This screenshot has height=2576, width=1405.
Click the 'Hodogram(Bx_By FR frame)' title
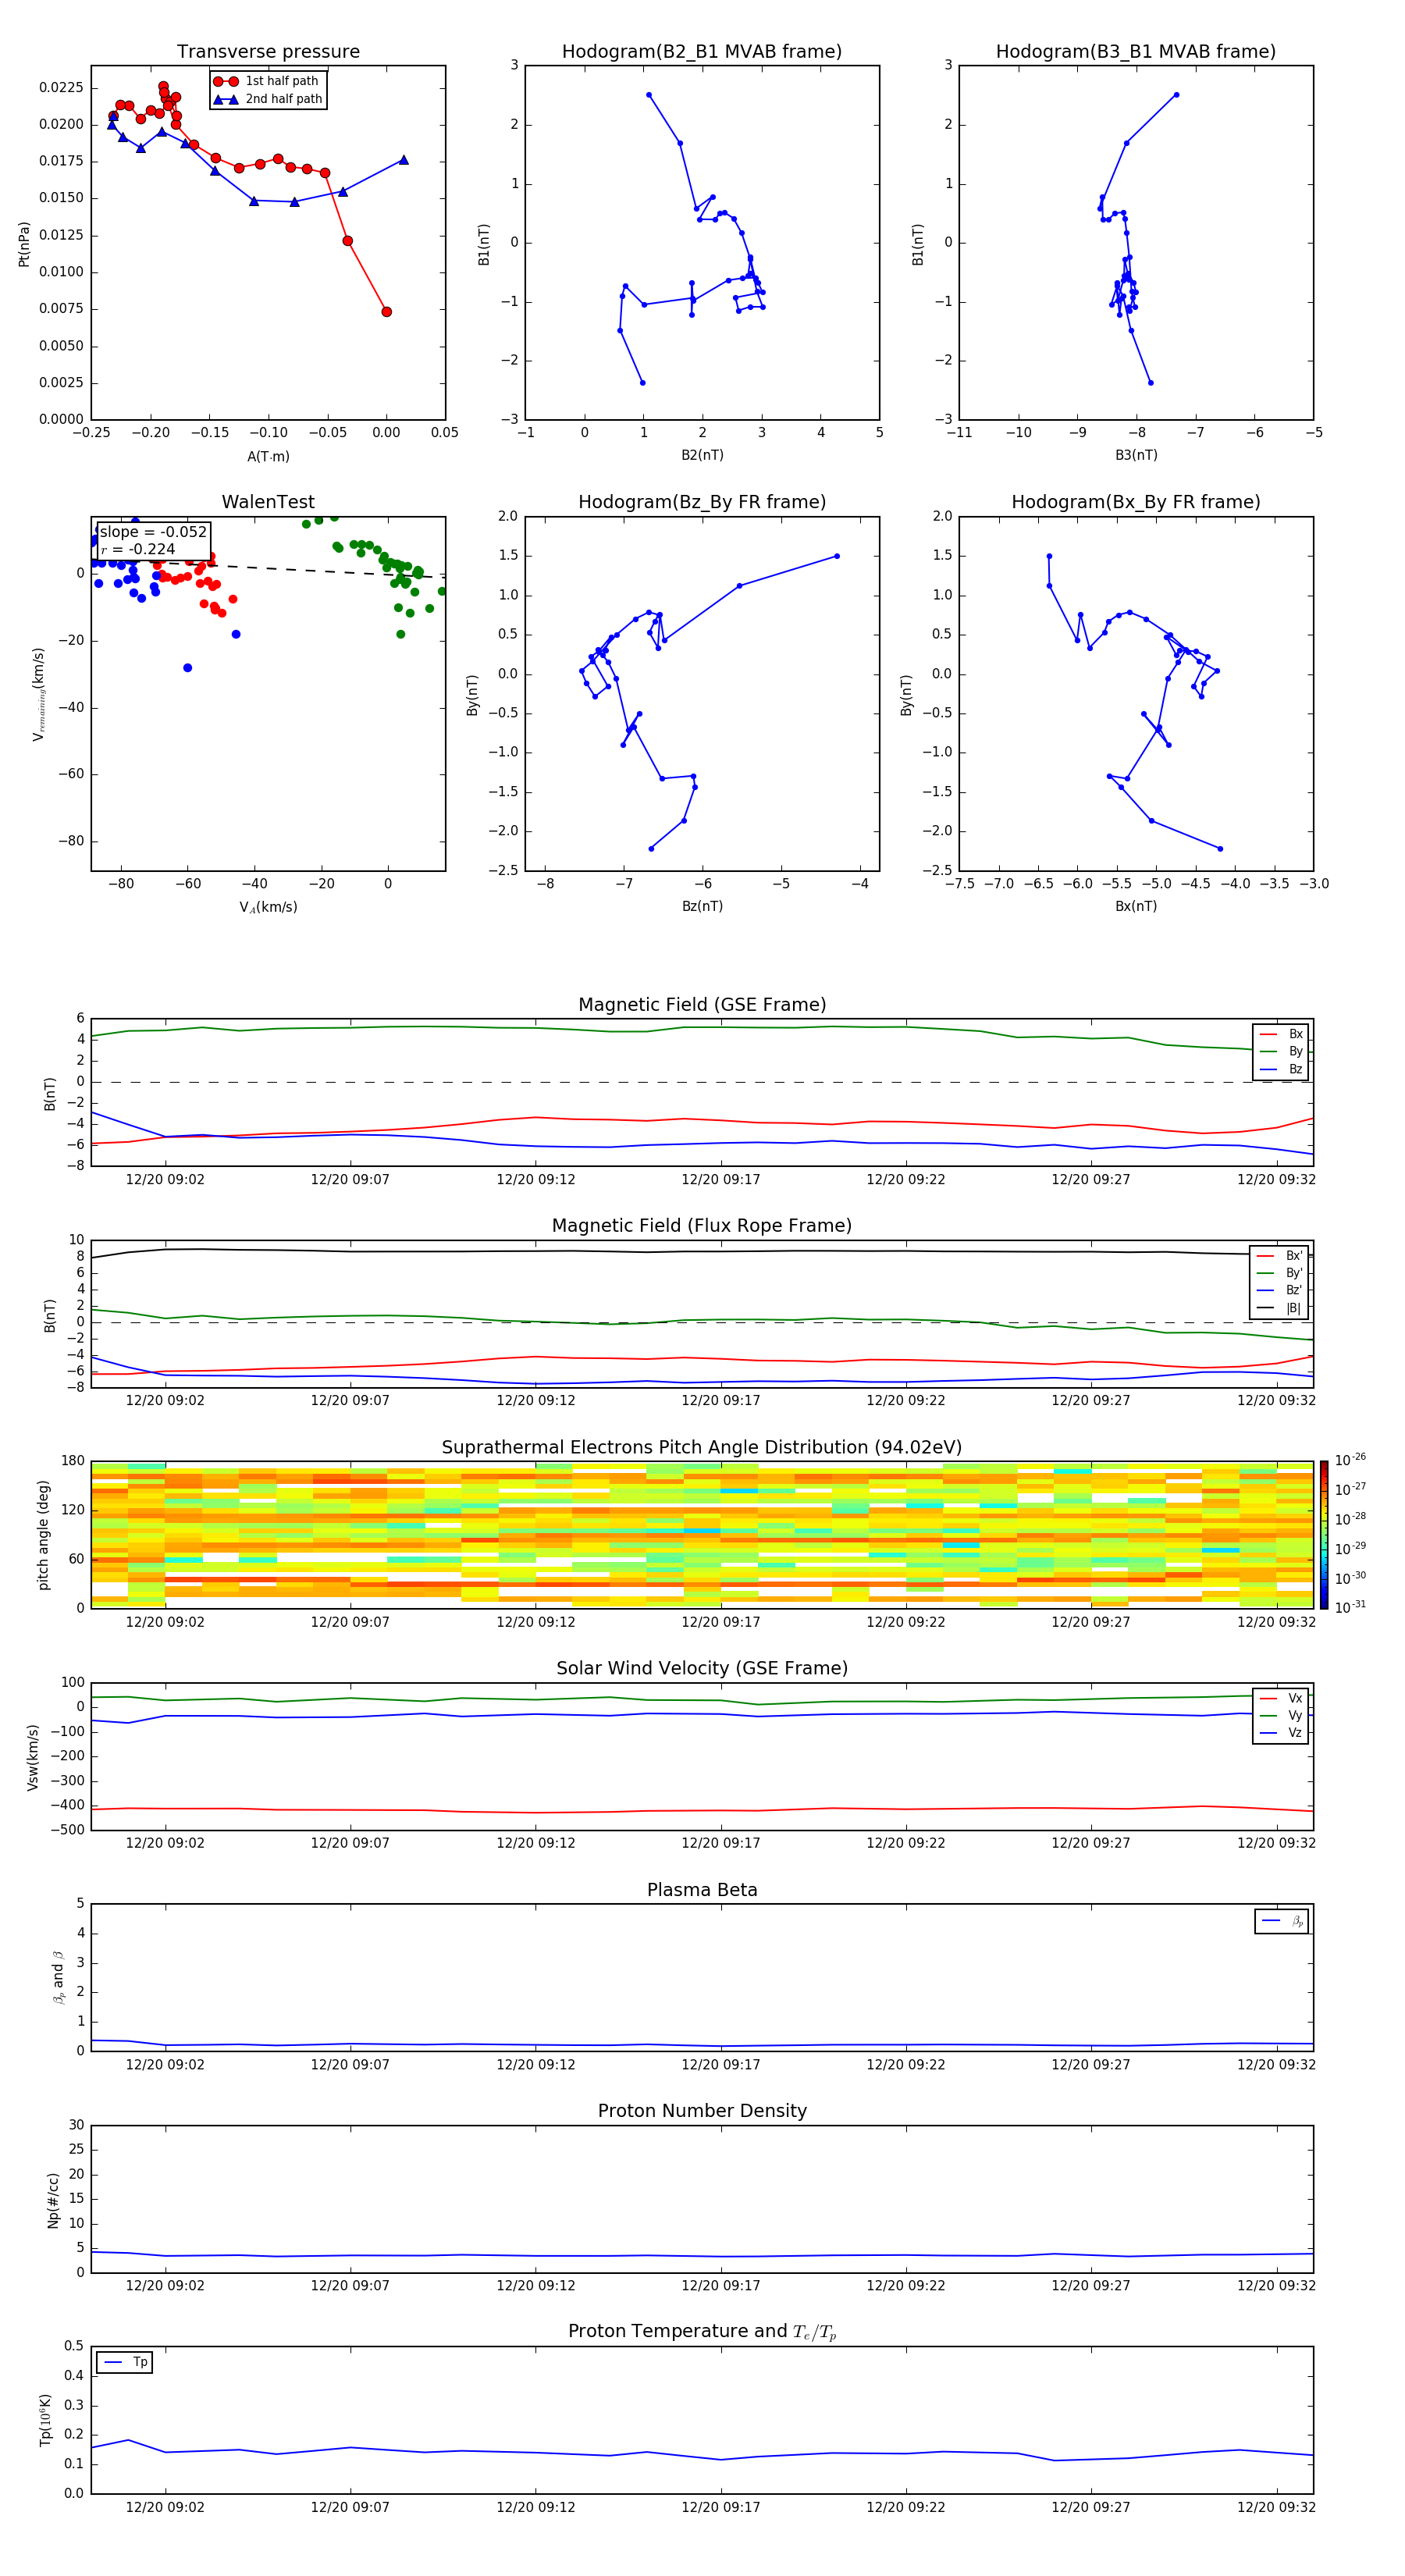click(1136, 502)
